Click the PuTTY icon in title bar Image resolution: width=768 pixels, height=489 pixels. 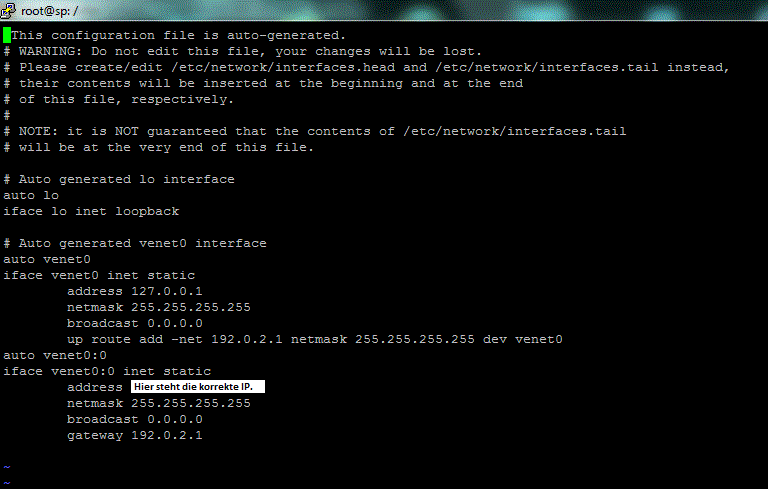point(8,10)
